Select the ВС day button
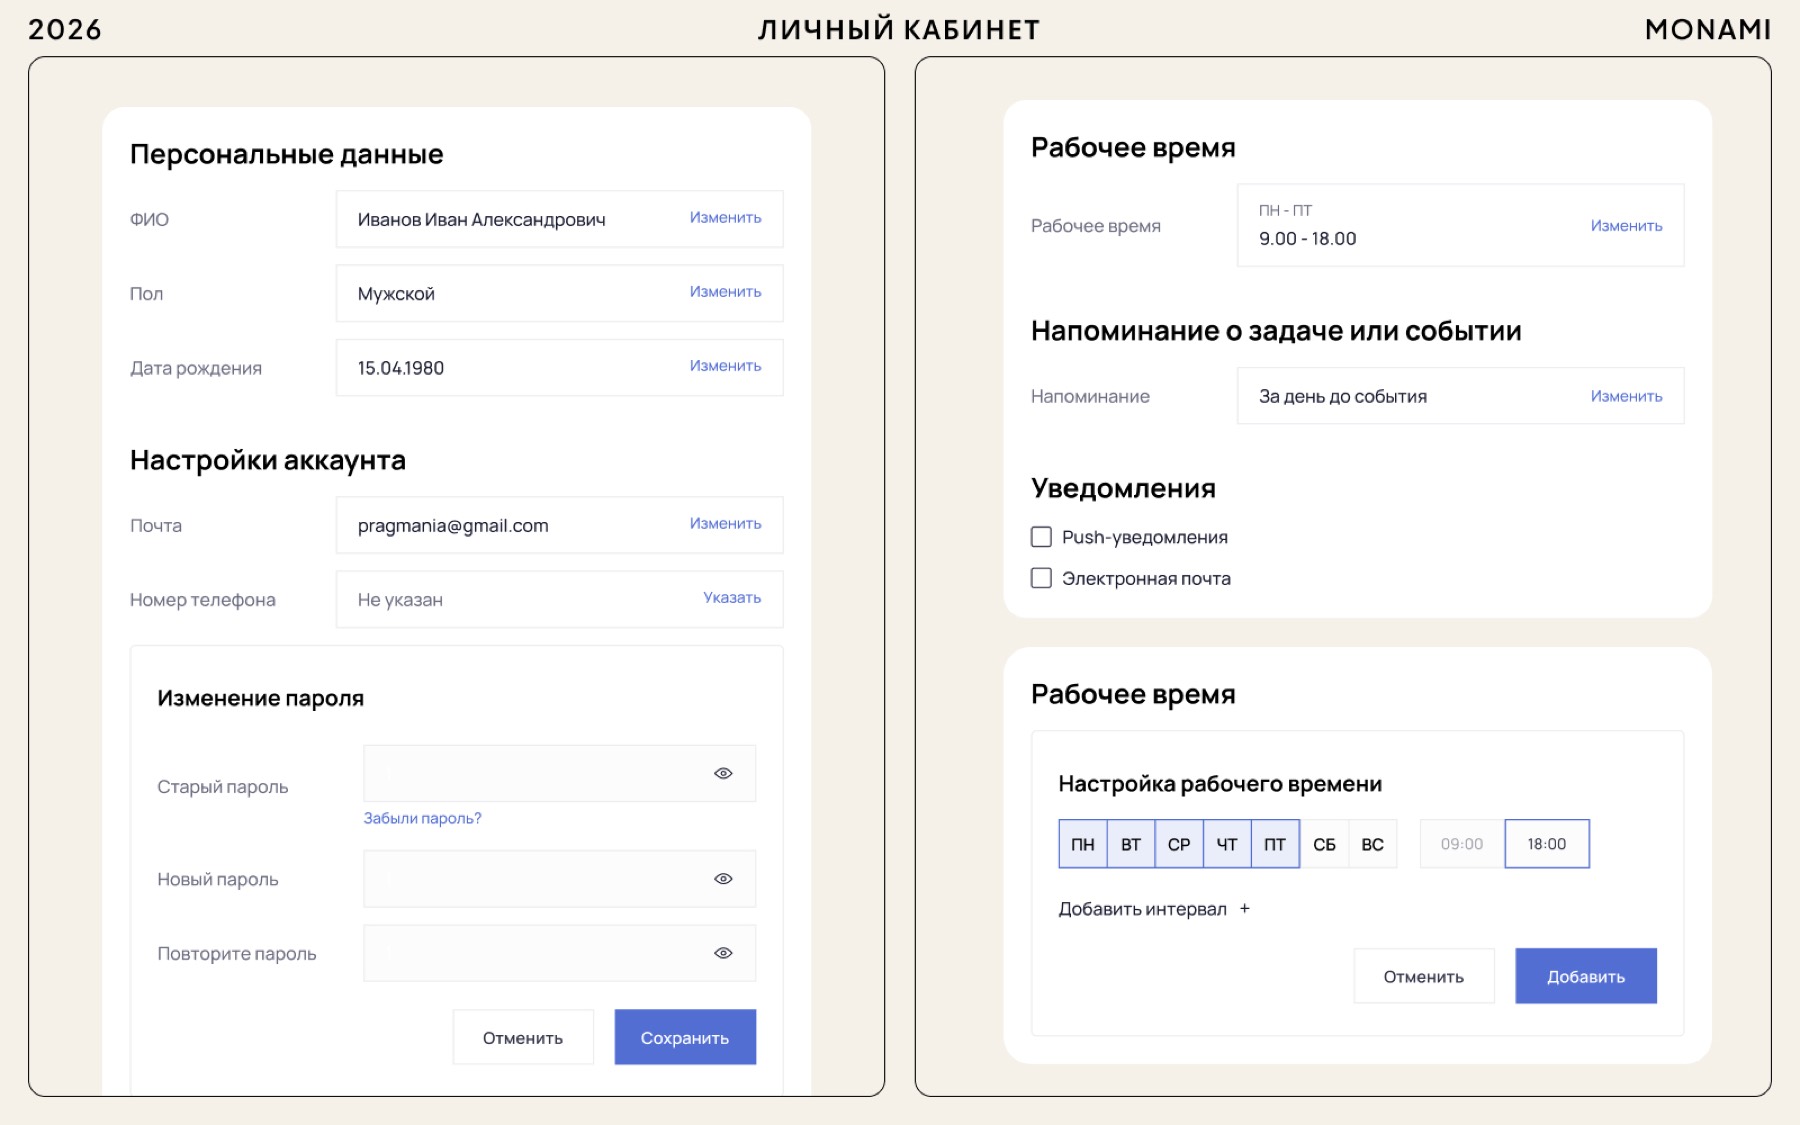 (1373, 844)
